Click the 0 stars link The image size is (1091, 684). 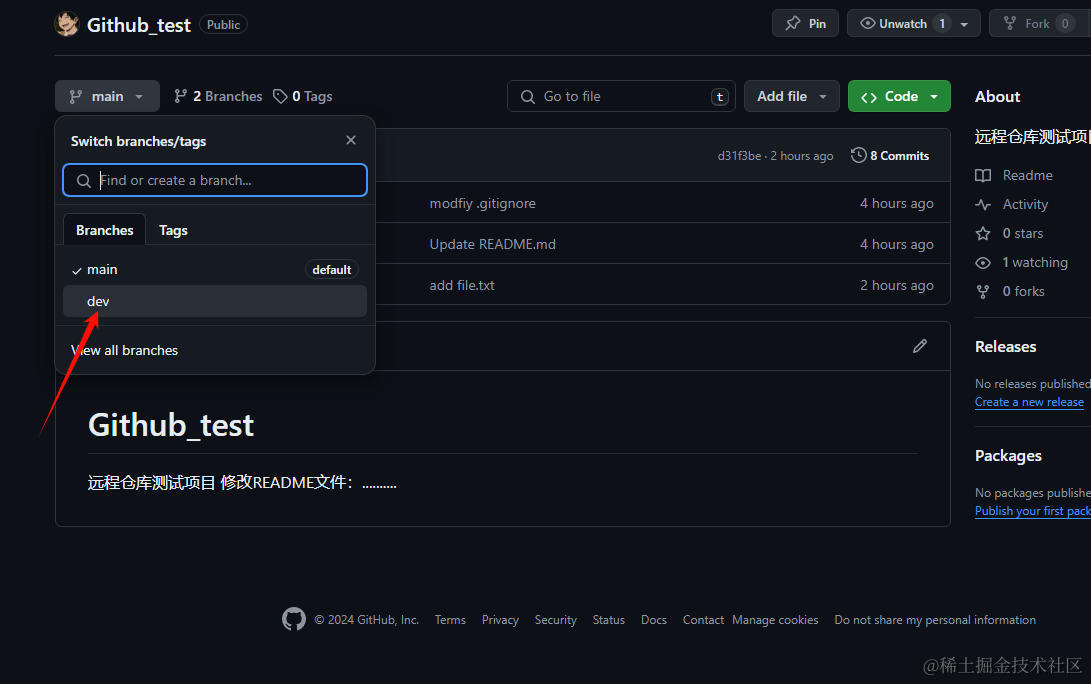click(x=1010, y=234)
